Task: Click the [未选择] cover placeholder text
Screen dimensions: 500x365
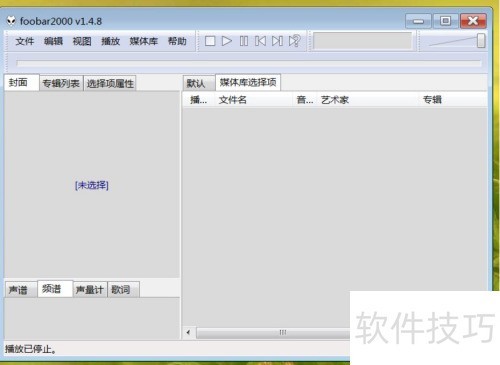Action: 92,185
